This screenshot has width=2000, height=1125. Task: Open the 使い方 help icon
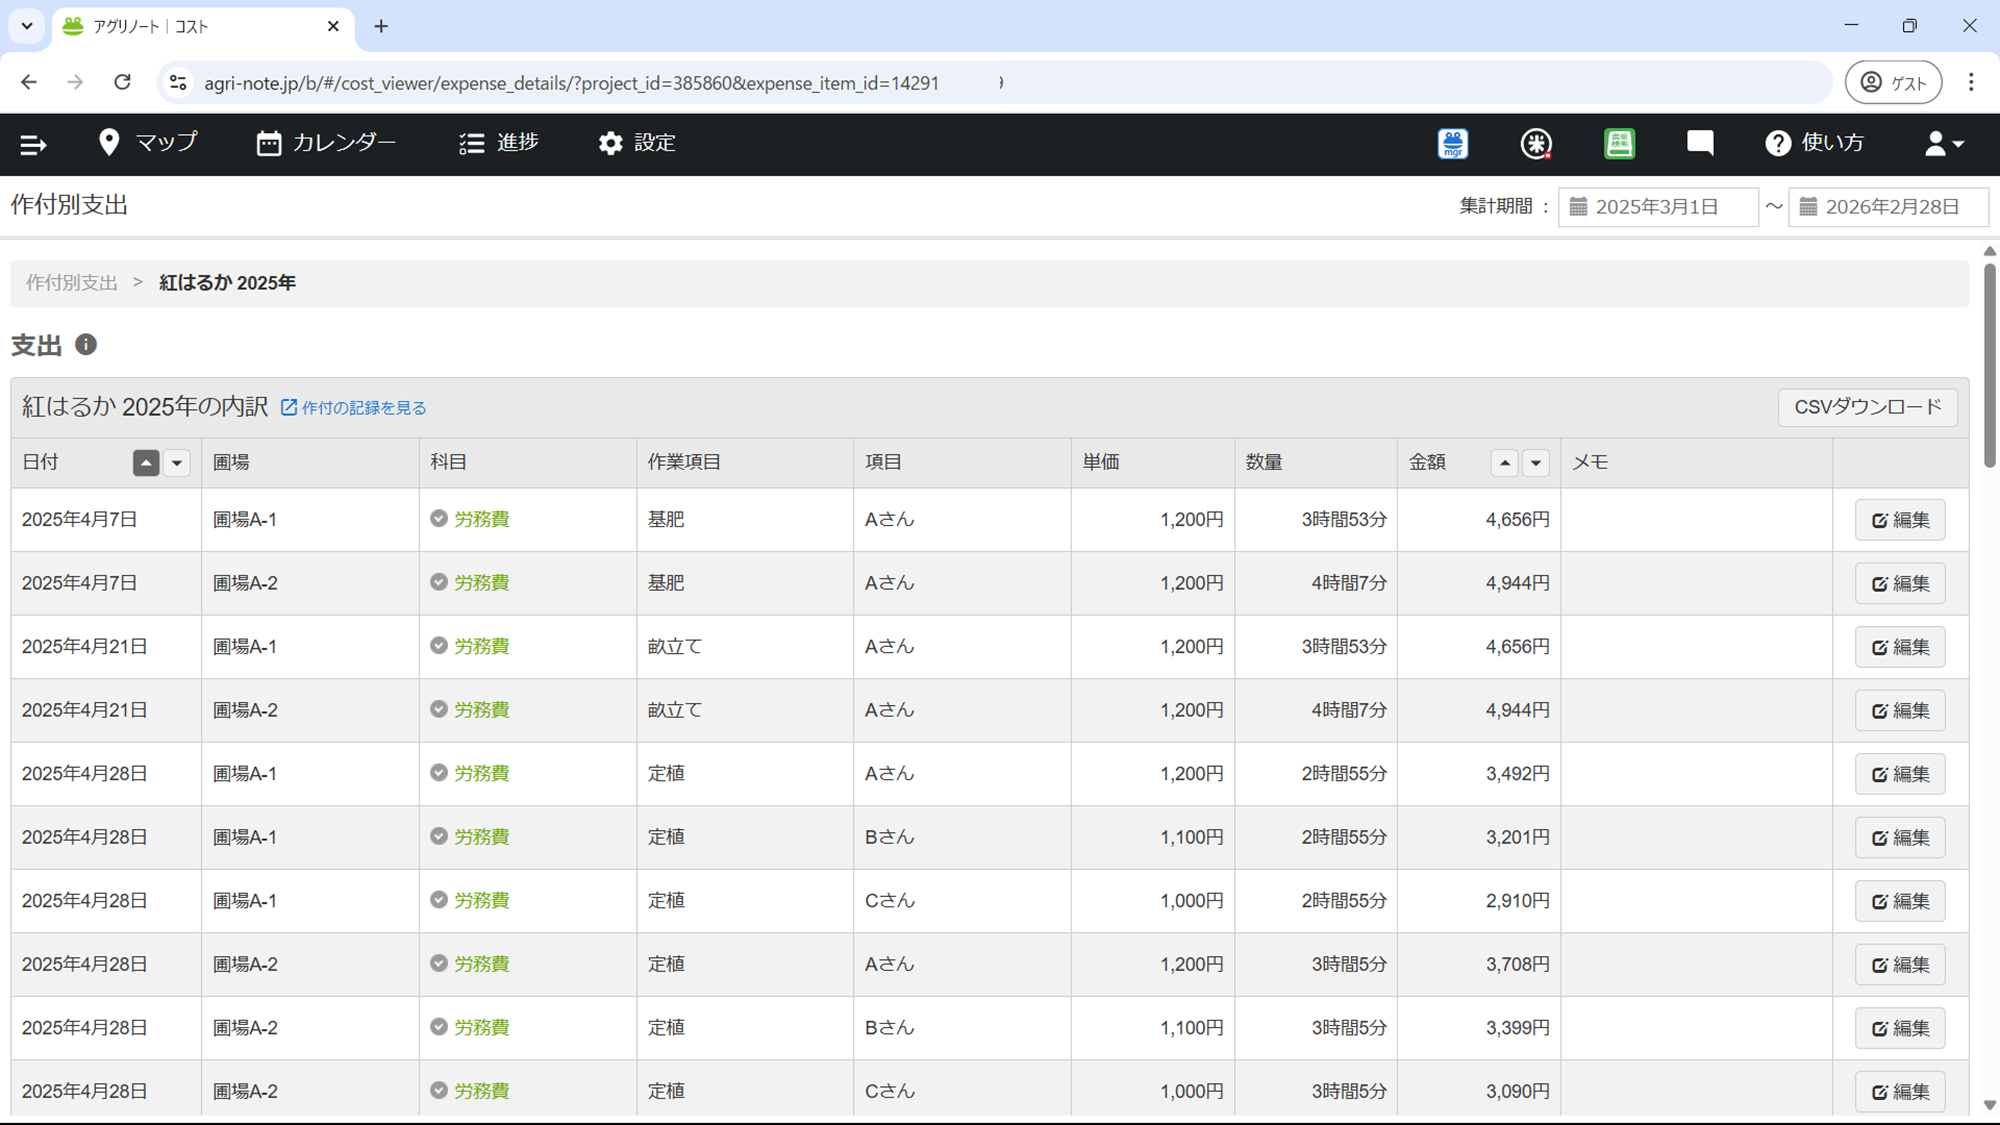(1777, 144)
